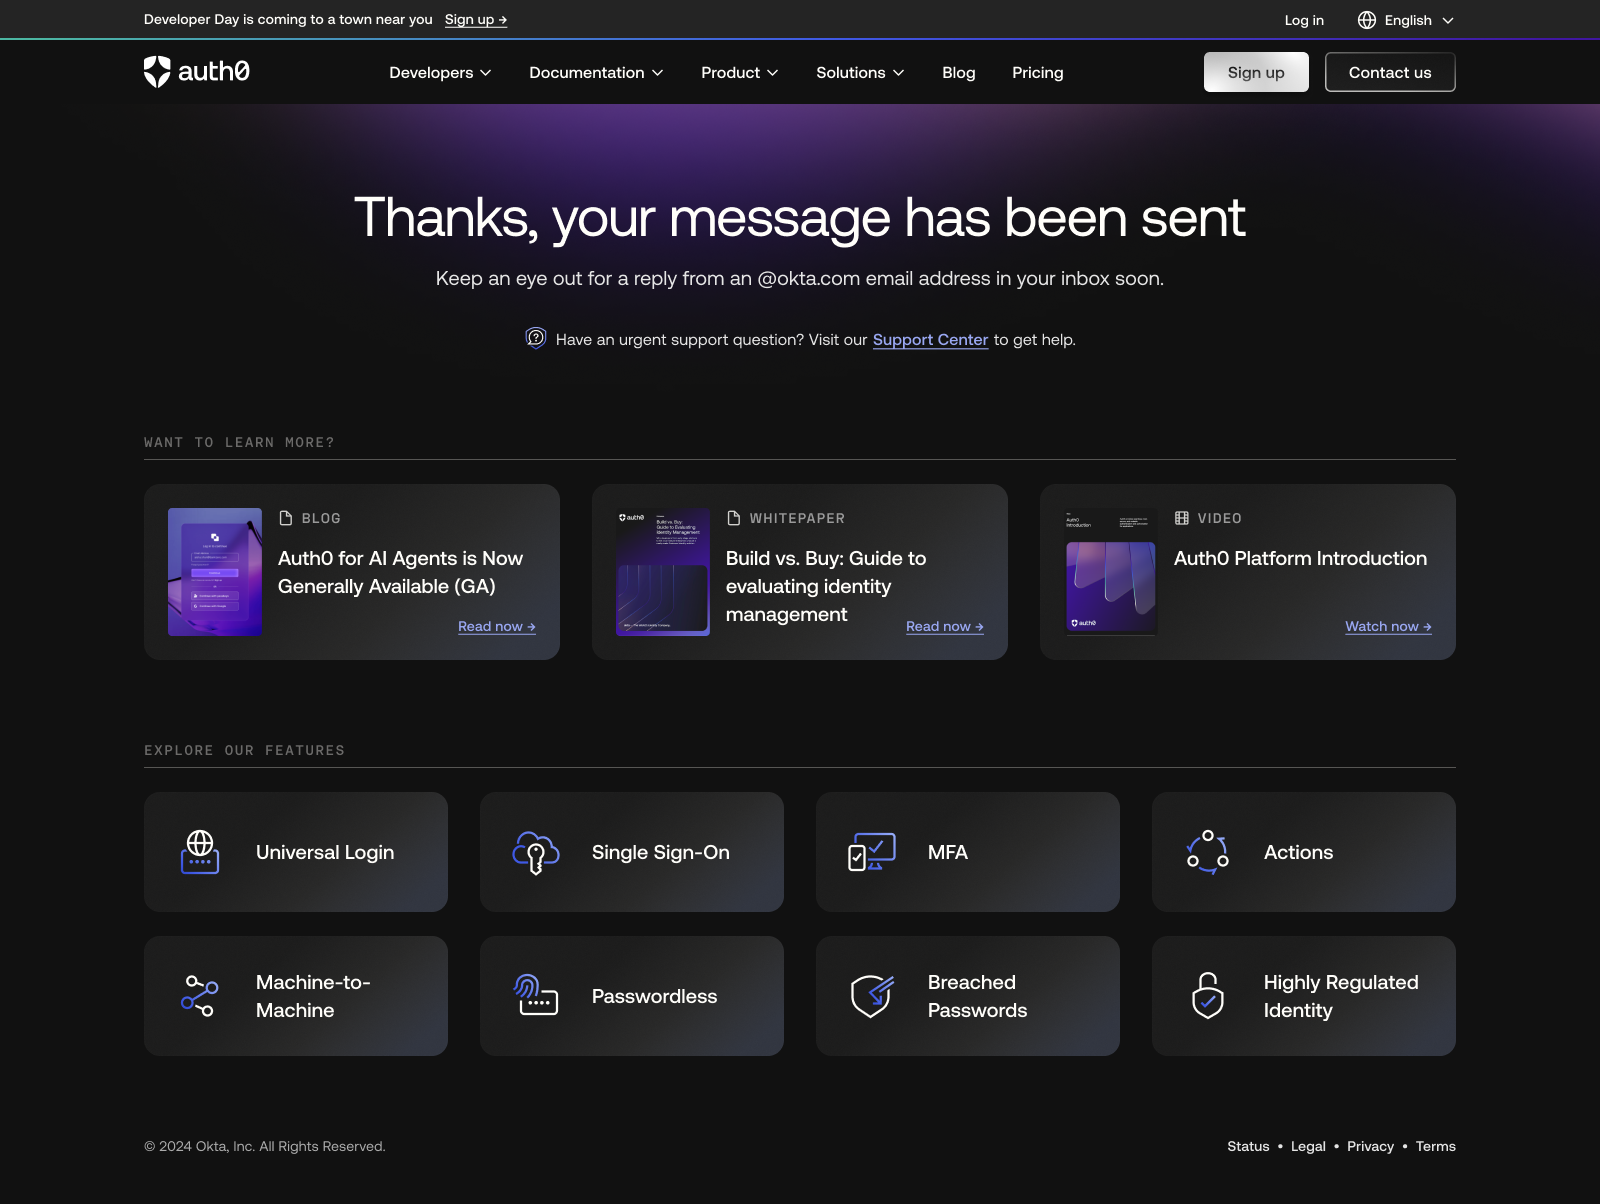Click the Universal Login globe icon
The image size is (1600, 1204).
200,852
